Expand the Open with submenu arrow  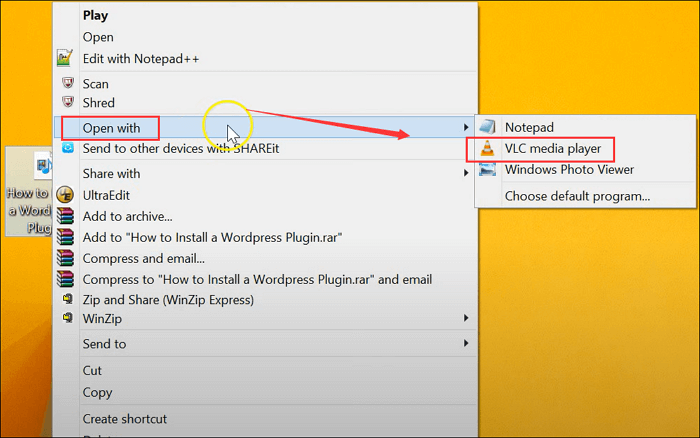466,128
